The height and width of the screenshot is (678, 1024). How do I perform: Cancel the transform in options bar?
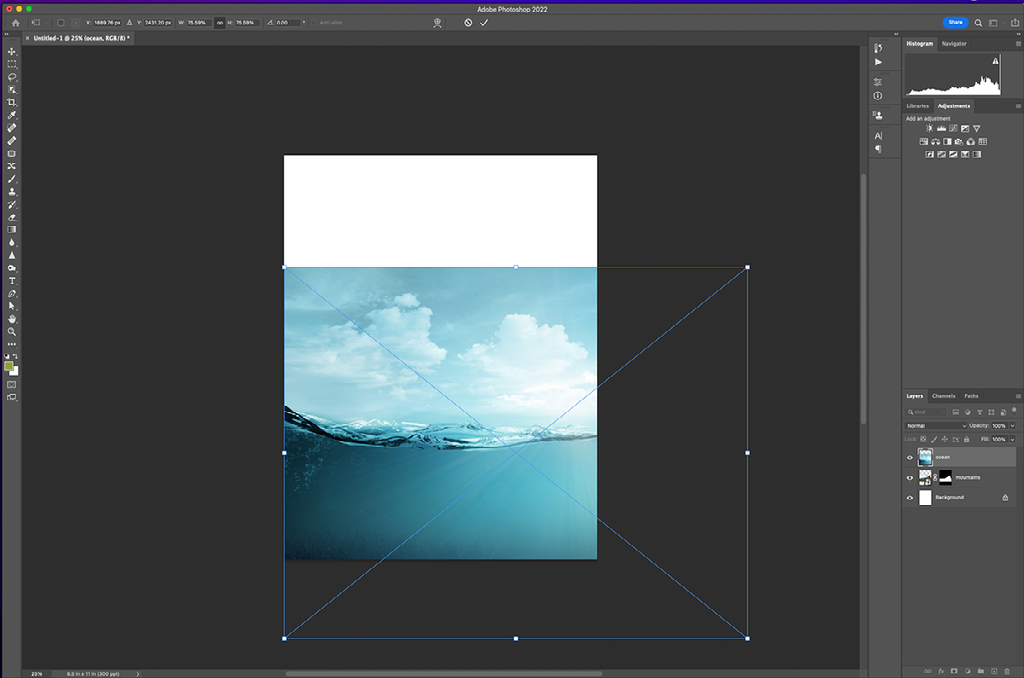coord(467,22)
